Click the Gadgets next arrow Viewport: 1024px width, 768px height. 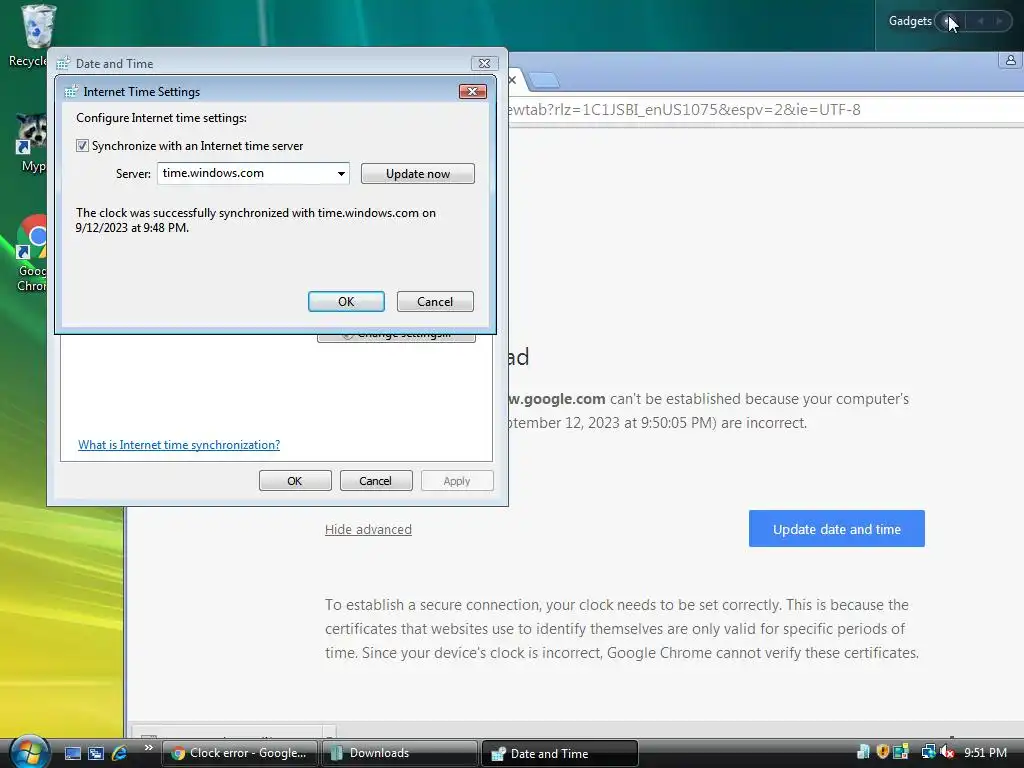[x=999, y=21]
